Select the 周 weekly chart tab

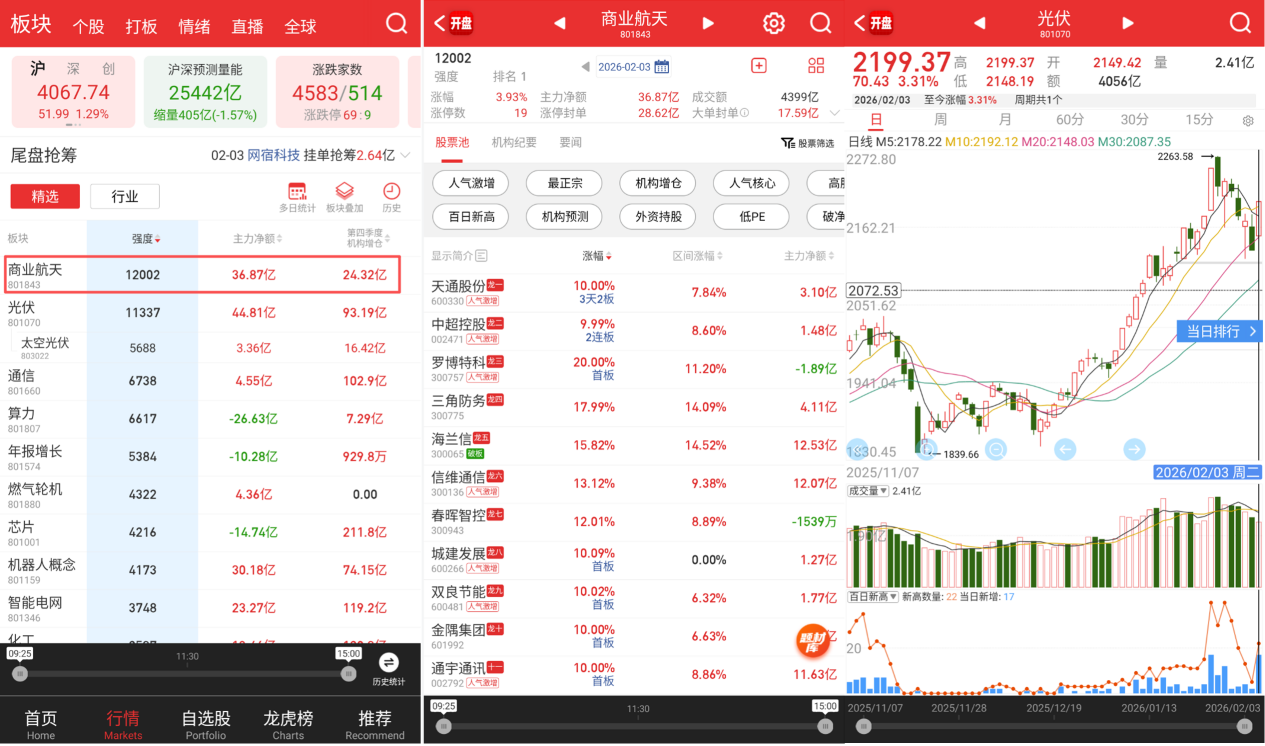coord(940,120)
